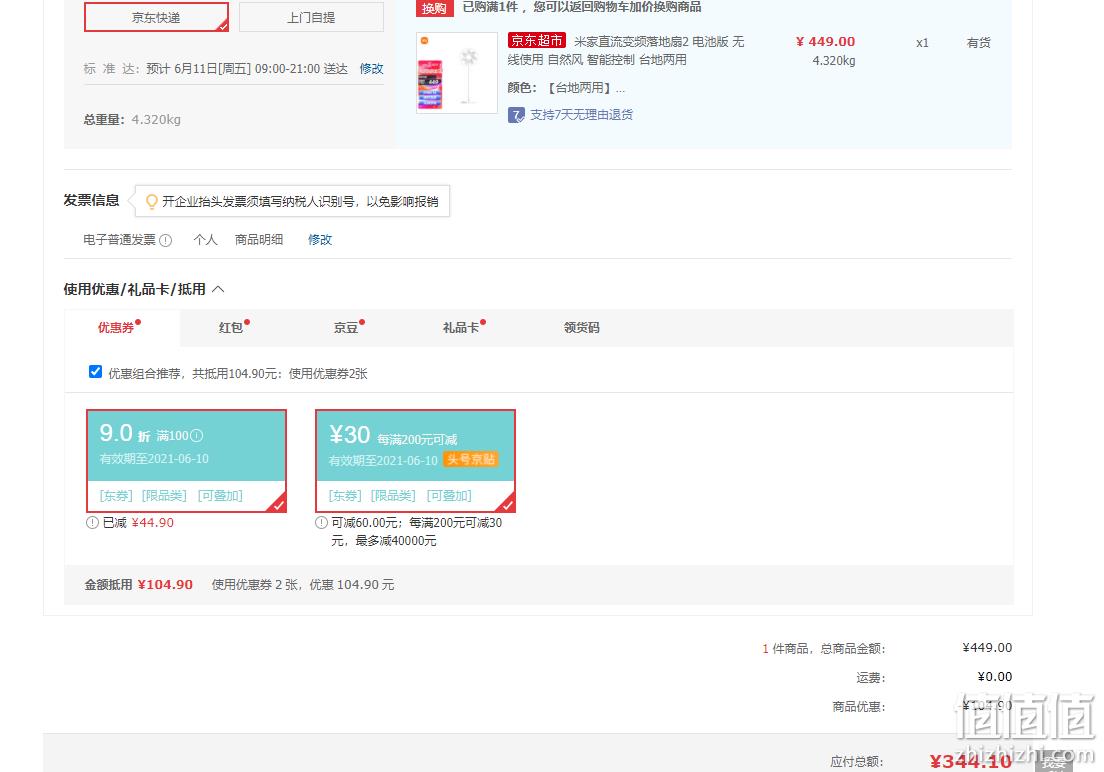The width and height of the screenshot is (1104, 772).
Task: Click the 京东超市 red badge
Action: [537, 41]
